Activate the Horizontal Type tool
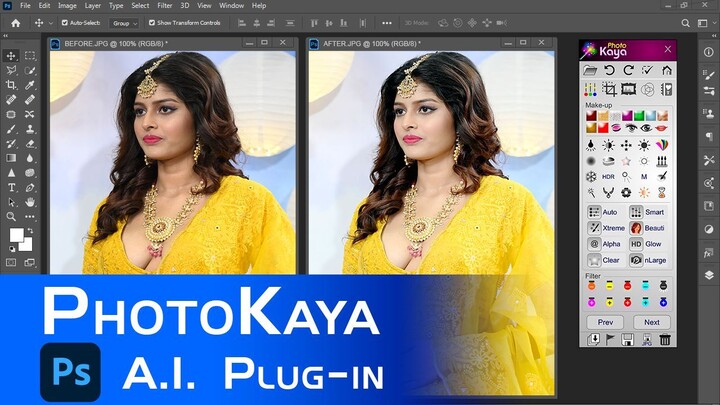 (11, 187)
